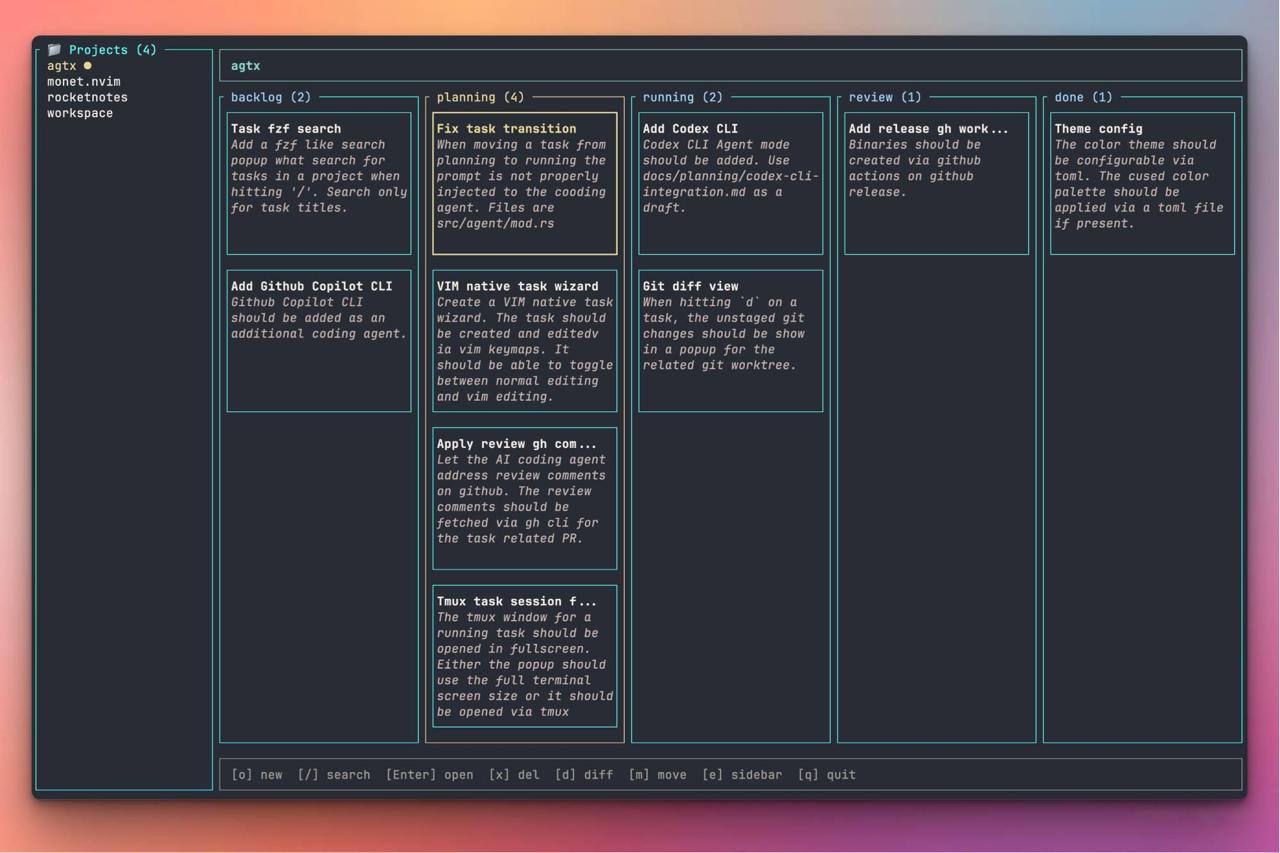
Task: Click the backlog (2) column header
Action: [x=271, y=97]
